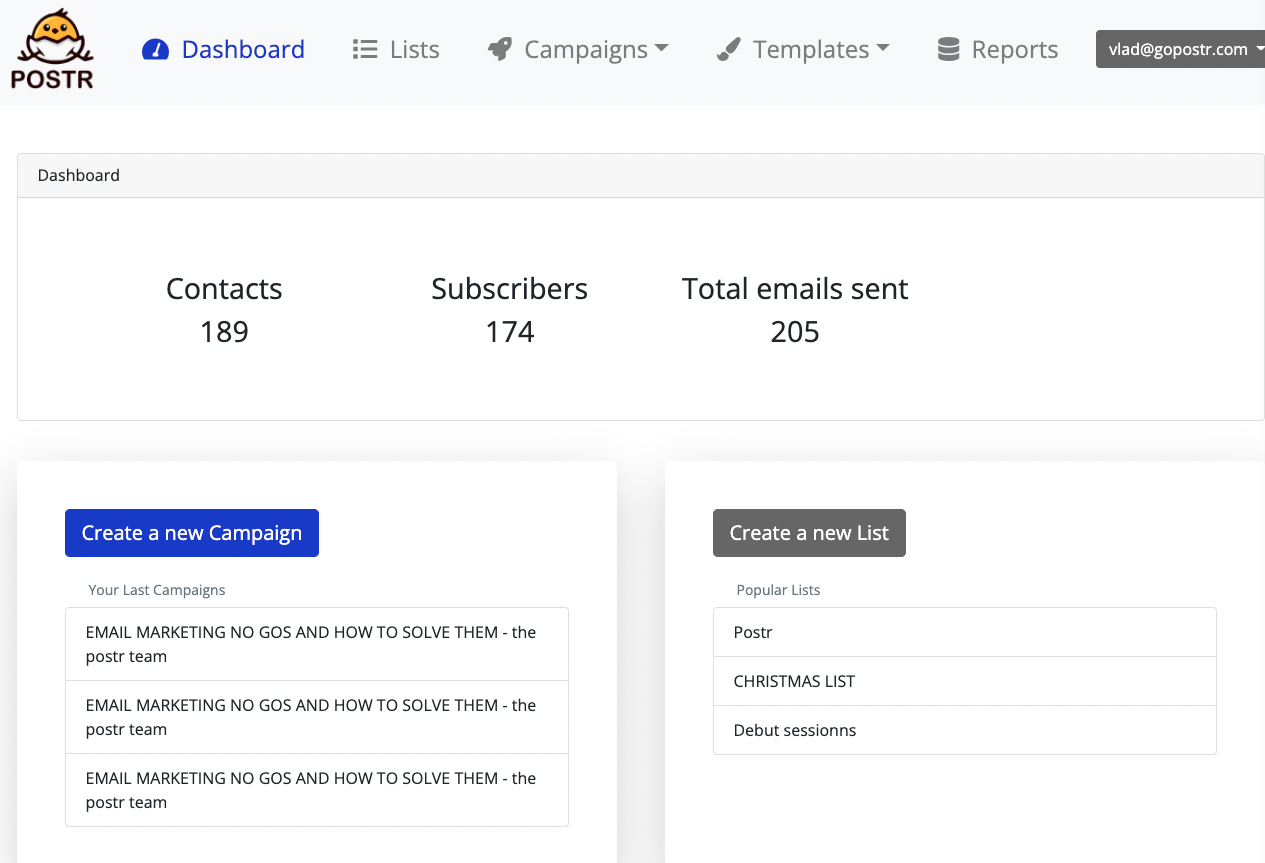Image resolution: width=1265 pixels, height=863 pixels.
Task: Click the Contacts count of 189
Action: click(224, 331)
